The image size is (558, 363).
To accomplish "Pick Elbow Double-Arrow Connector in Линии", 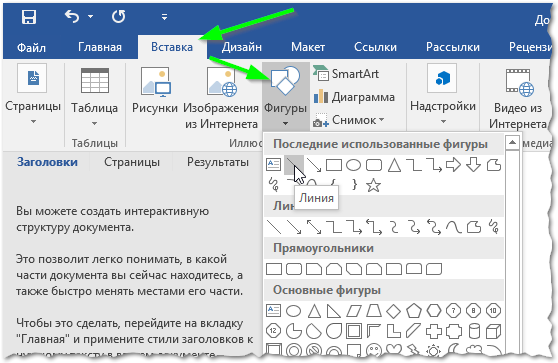I will click(x=374, y=227).
